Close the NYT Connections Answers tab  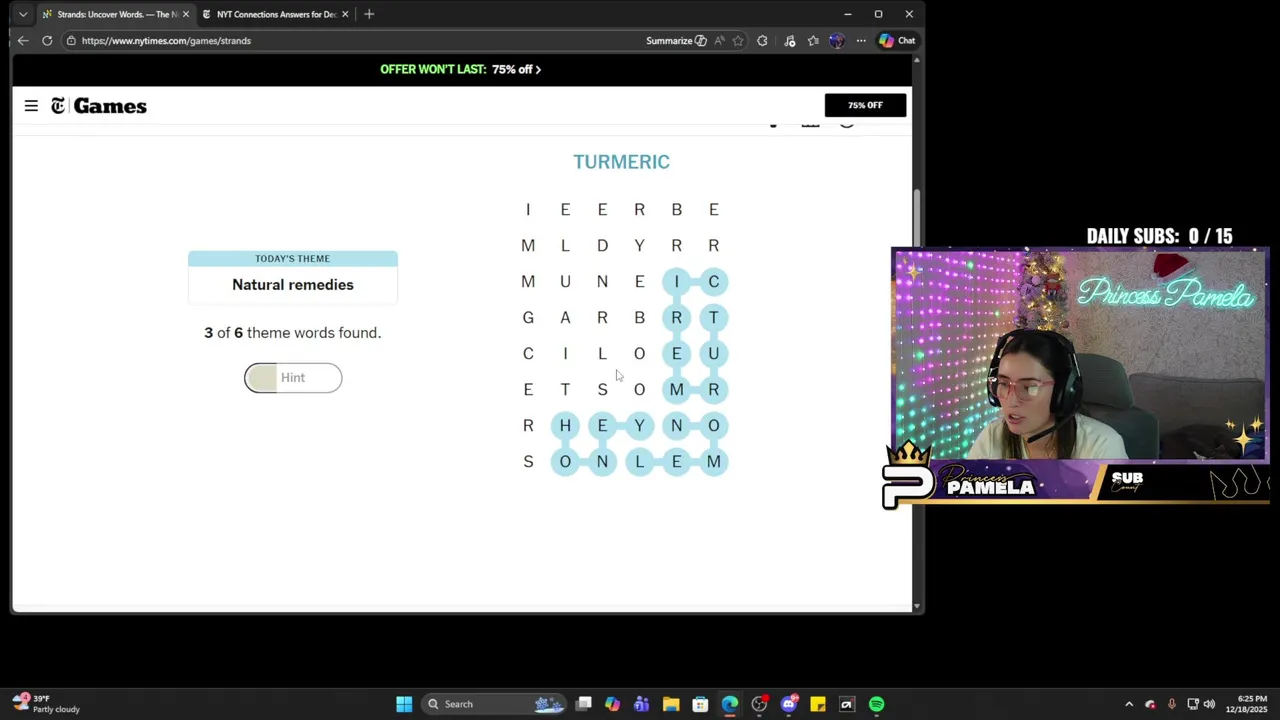point(345,14)
